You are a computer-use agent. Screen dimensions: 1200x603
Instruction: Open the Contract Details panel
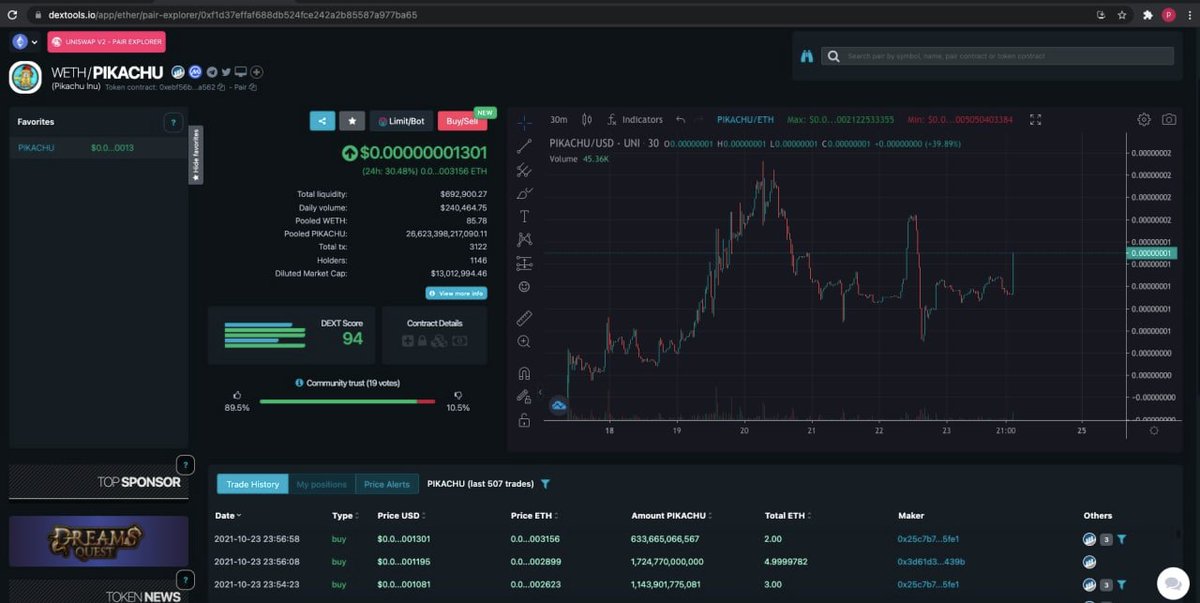pyautogui.click(x=435, y=335)
